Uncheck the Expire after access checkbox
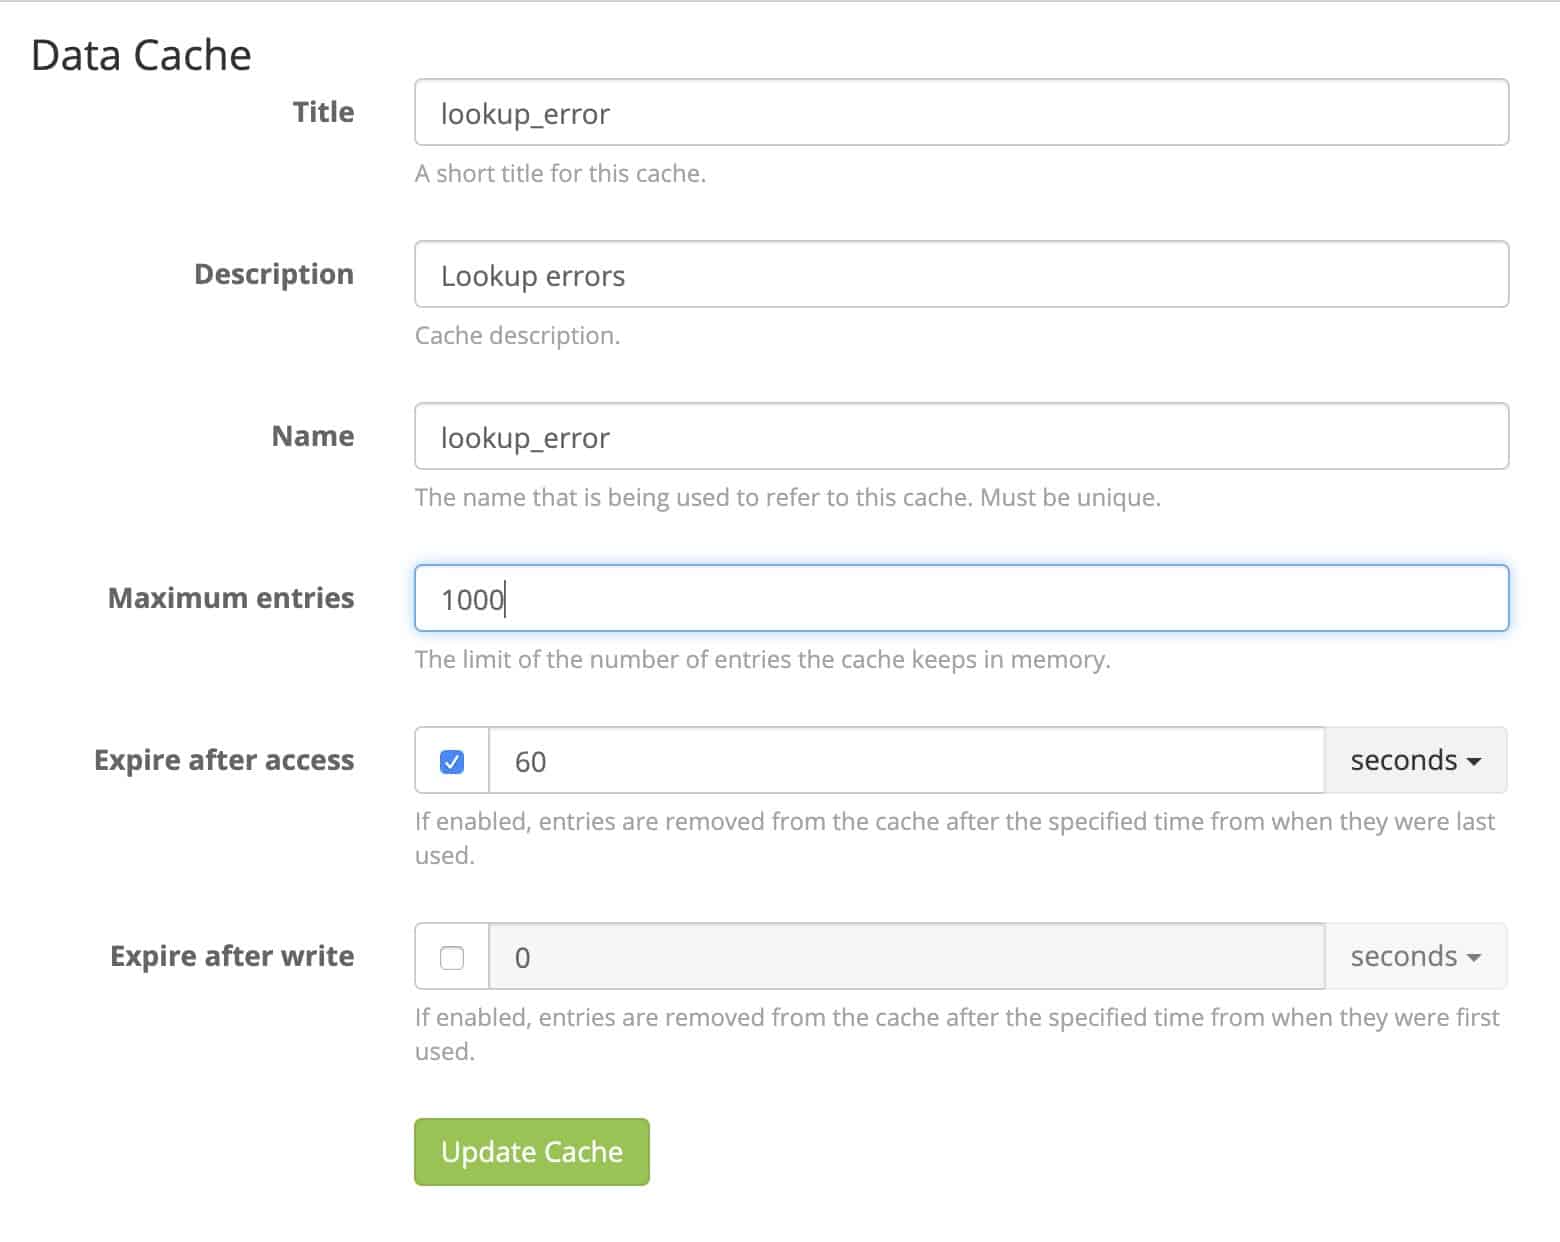The height and width of the screenshot is (1242, 1560). click(452, 762)
